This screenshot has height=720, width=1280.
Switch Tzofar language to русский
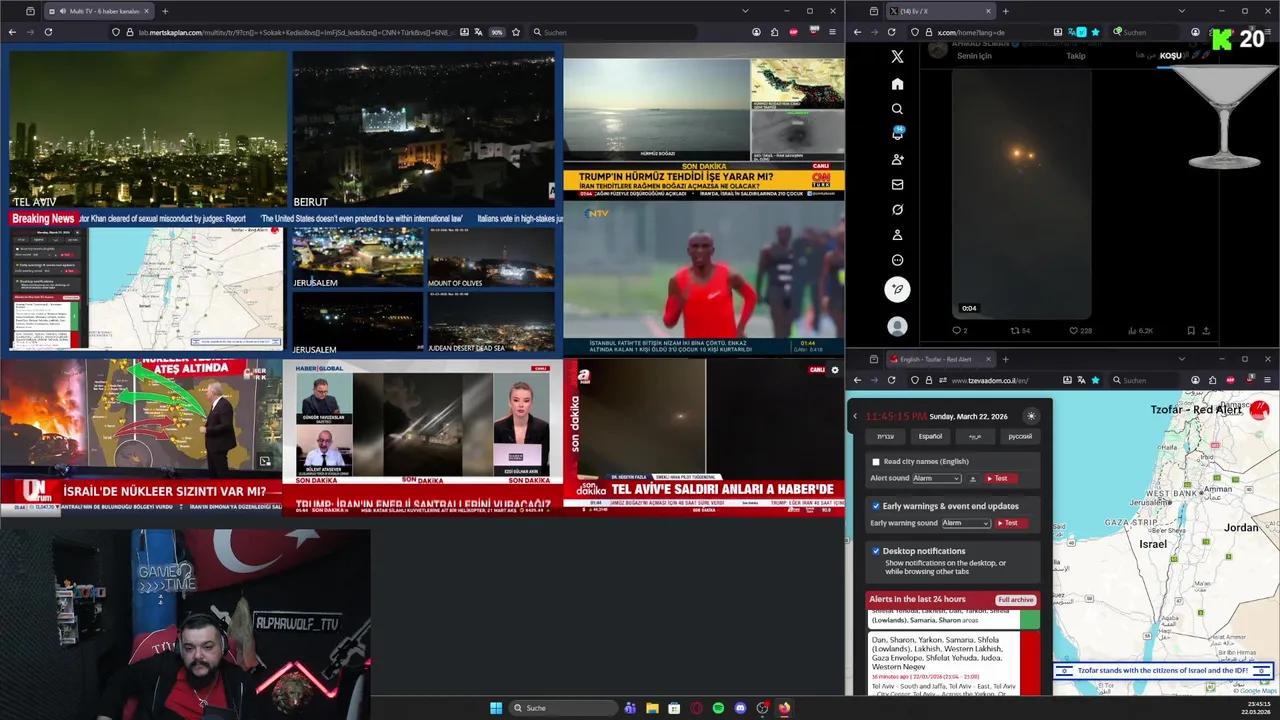point(1020,436)
